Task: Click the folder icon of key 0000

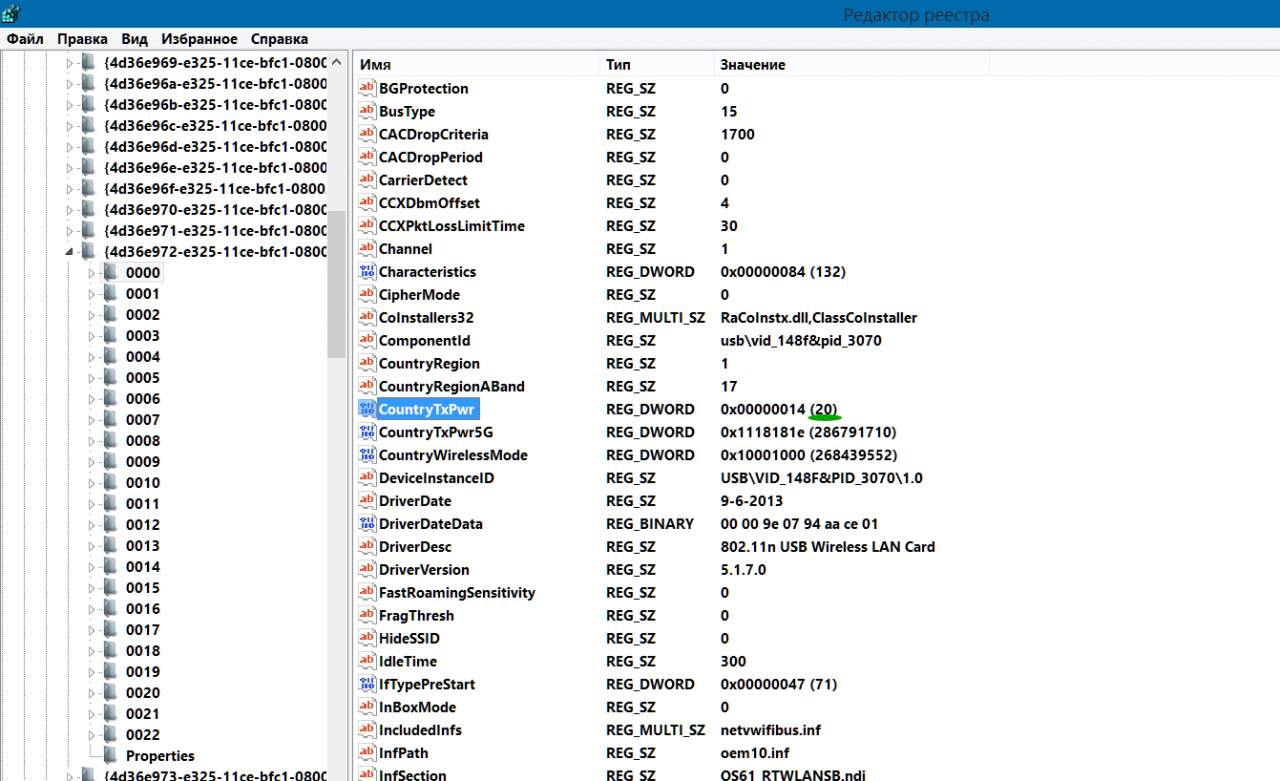Action: click(110, 273)
